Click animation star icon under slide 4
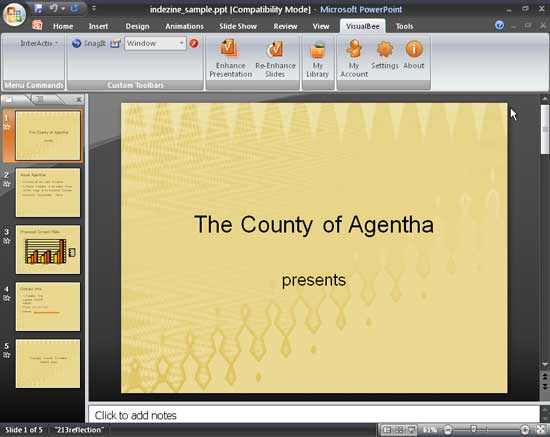 point(7,298)
